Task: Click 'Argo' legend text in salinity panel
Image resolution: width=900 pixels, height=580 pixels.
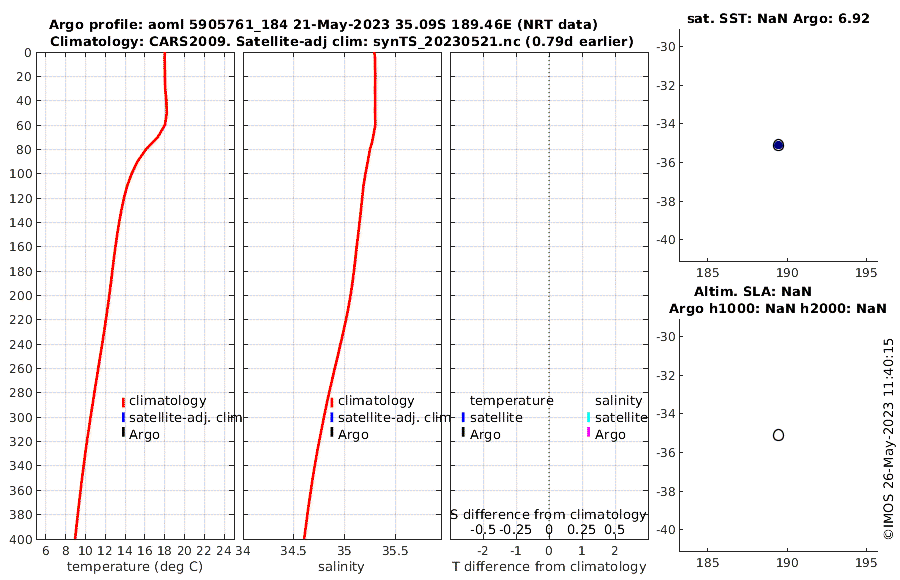Action: pyautogui.click(x=353, y=435)
